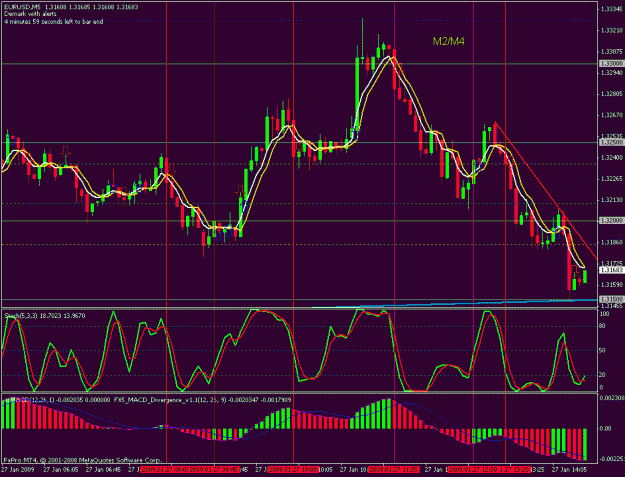
Task: Click the '27 Jan 06:05' time axis label
Action: point(61,470)
